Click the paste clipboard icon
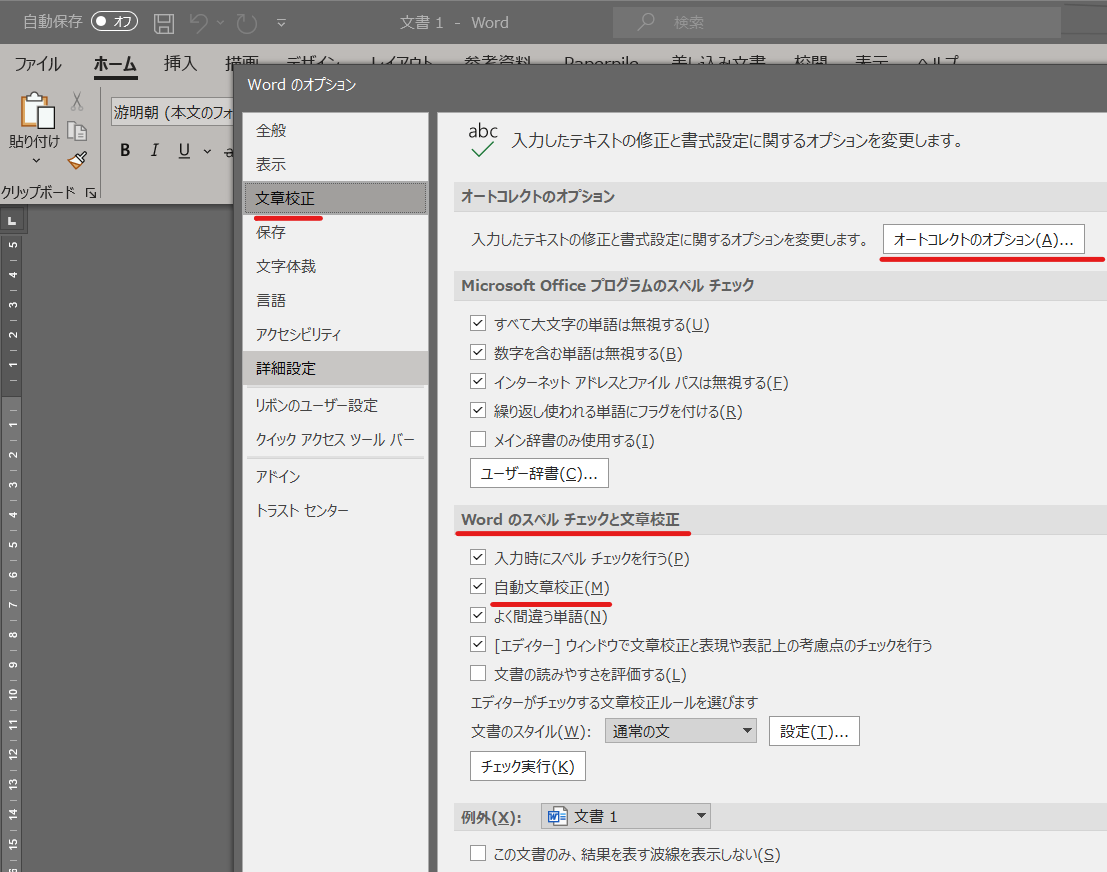This screenshot has height=872, width=1107. 36,112
